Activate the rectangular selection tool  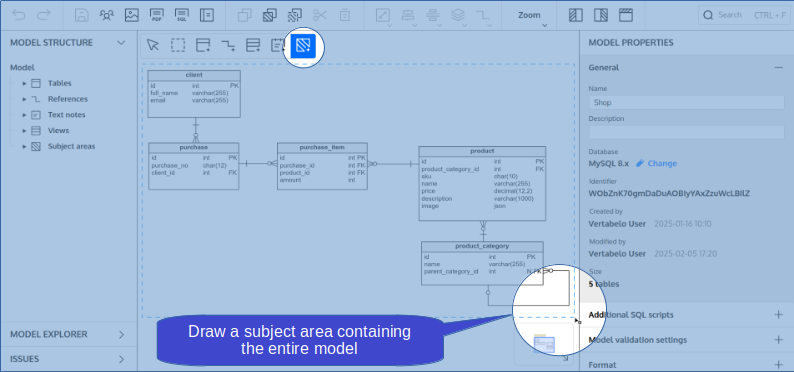click(178, 46)
